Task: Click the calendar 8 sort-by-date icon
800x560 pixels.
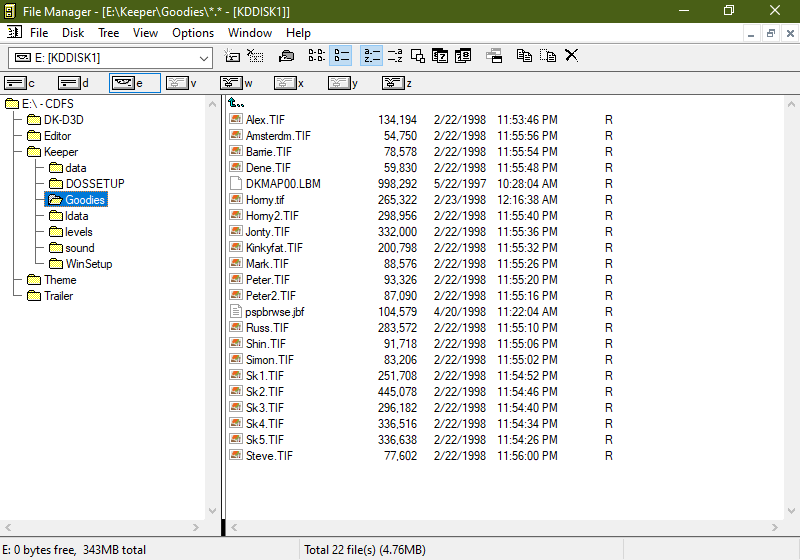Action: pyautogui.click(x=463, y=56)
